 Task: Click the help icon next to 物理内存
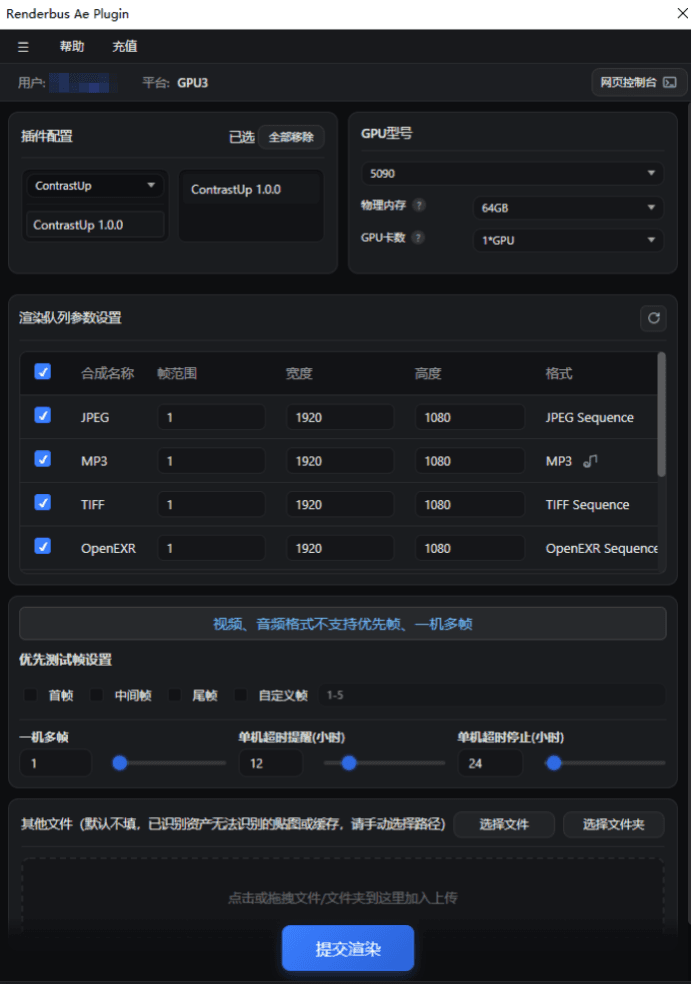[419, 206]
